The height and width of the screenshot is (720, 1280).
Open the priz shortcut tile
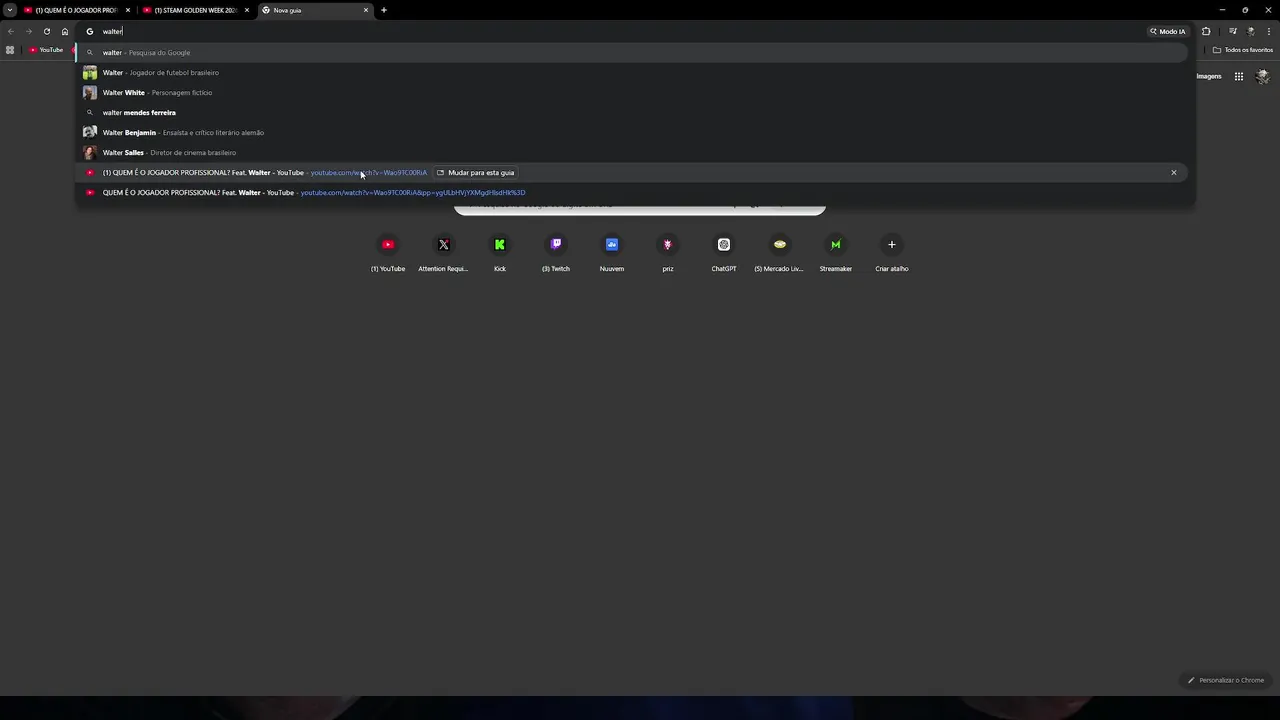pos(668,253)
